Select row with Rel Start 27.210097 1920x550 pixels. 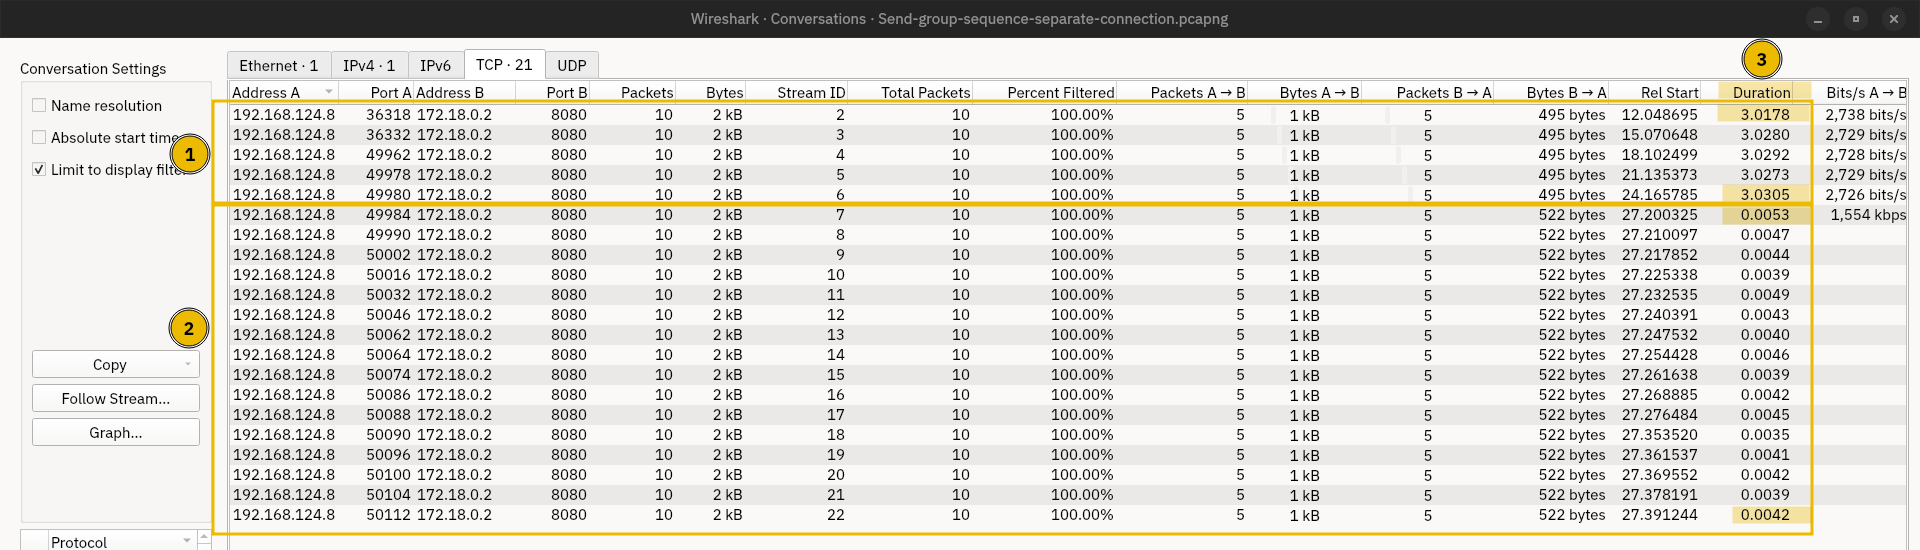pos(1068,234)
